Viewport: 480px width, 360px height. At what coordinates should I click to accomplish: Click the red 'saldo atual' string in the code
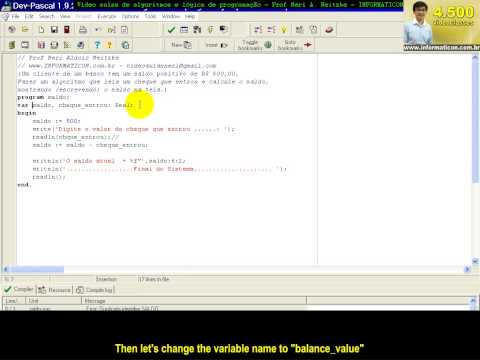click(90, 161)
